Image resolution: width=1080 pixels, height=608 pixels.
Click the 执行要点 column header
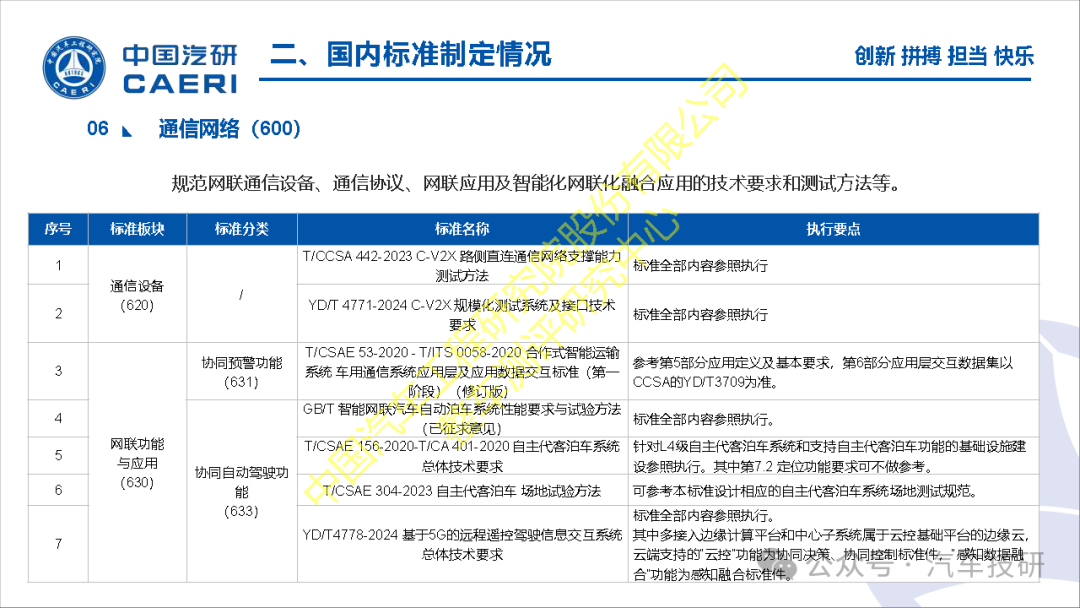833,229
